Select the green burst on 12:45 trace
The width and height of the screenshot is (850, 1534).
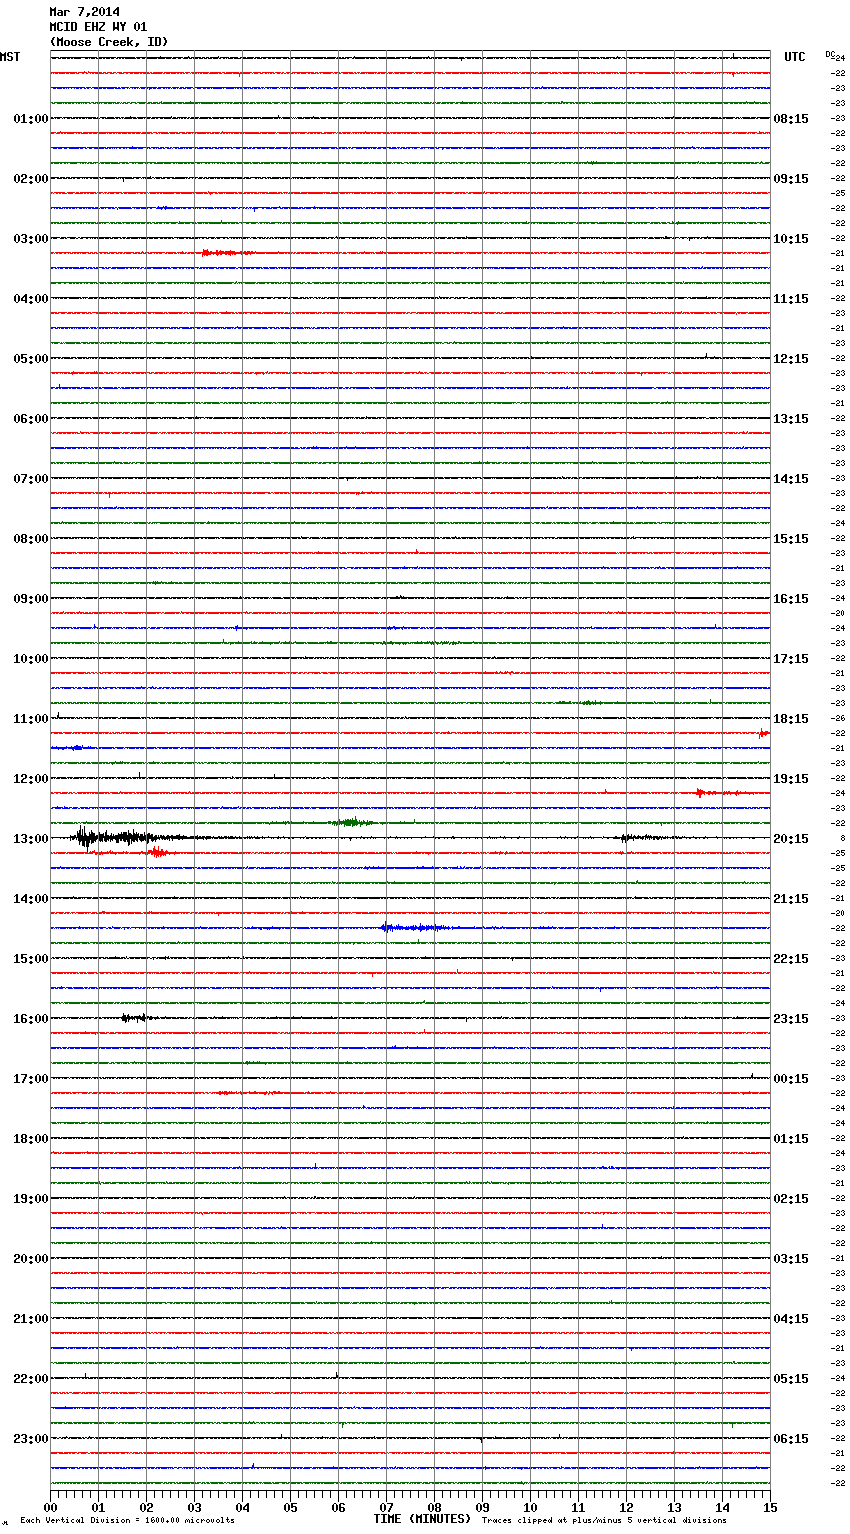coord(352,822)
